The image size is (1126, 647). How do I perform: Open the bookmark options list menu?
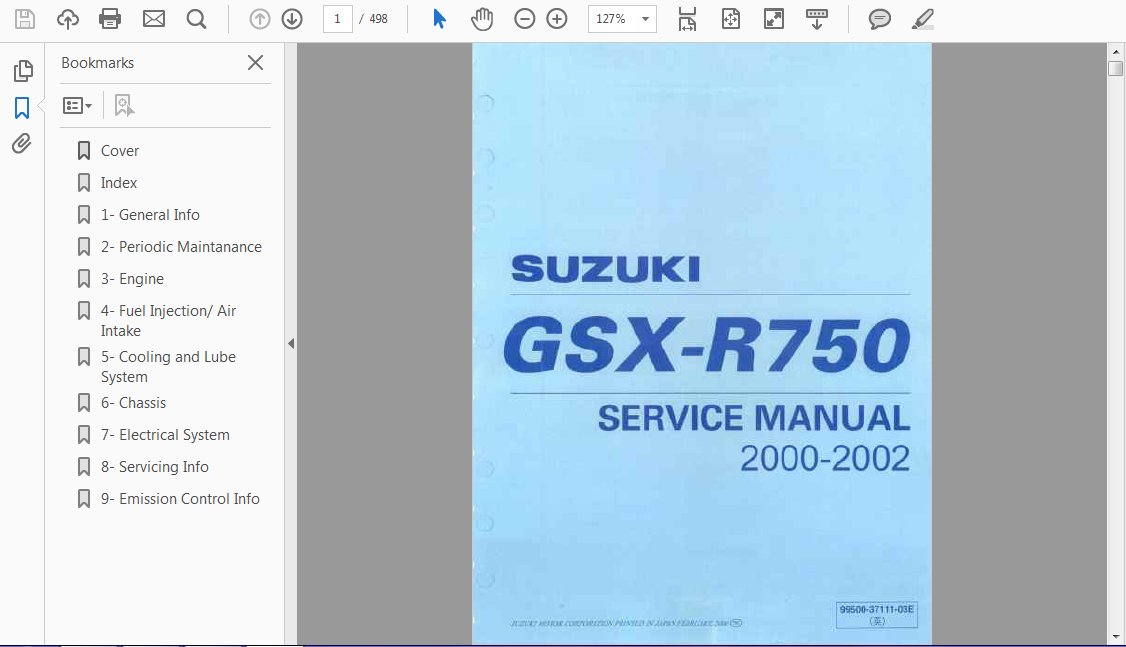(x=77, y=106)
